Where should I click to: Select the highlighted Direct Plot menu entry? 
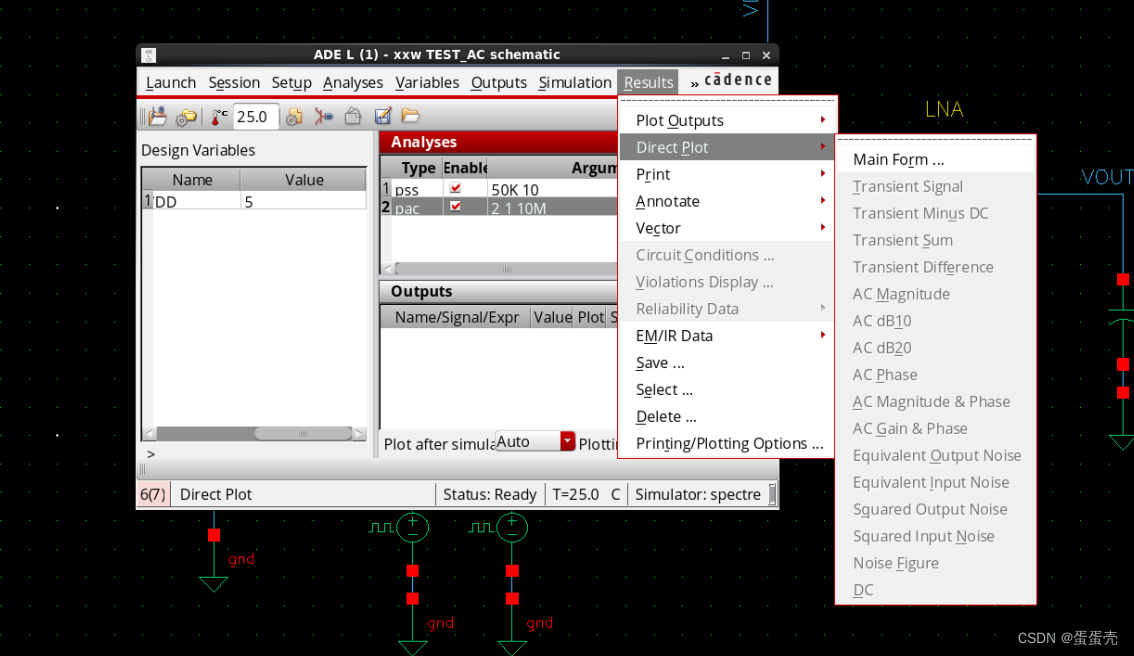point(727,148)
